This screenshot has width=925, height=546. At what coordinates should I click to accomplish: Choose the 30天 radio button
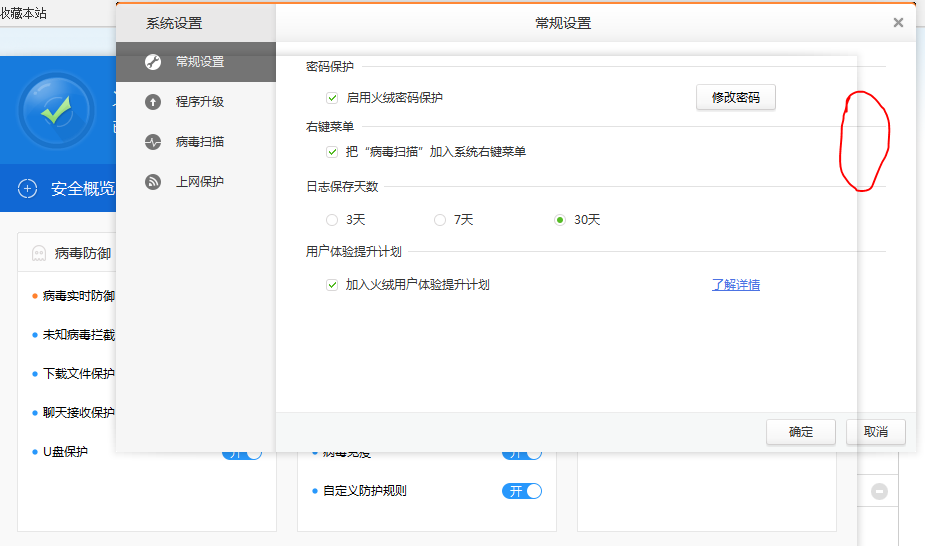click(560, 220)
